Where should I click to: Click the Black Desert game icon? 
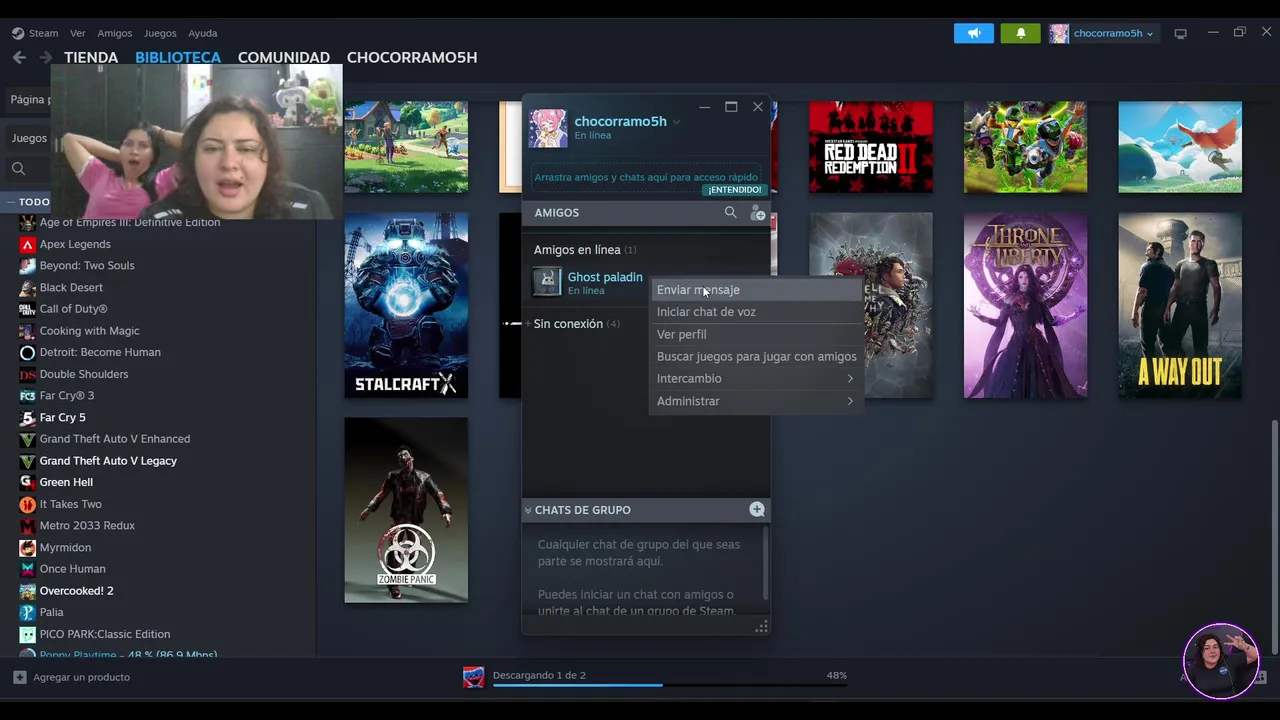point(27,287)
